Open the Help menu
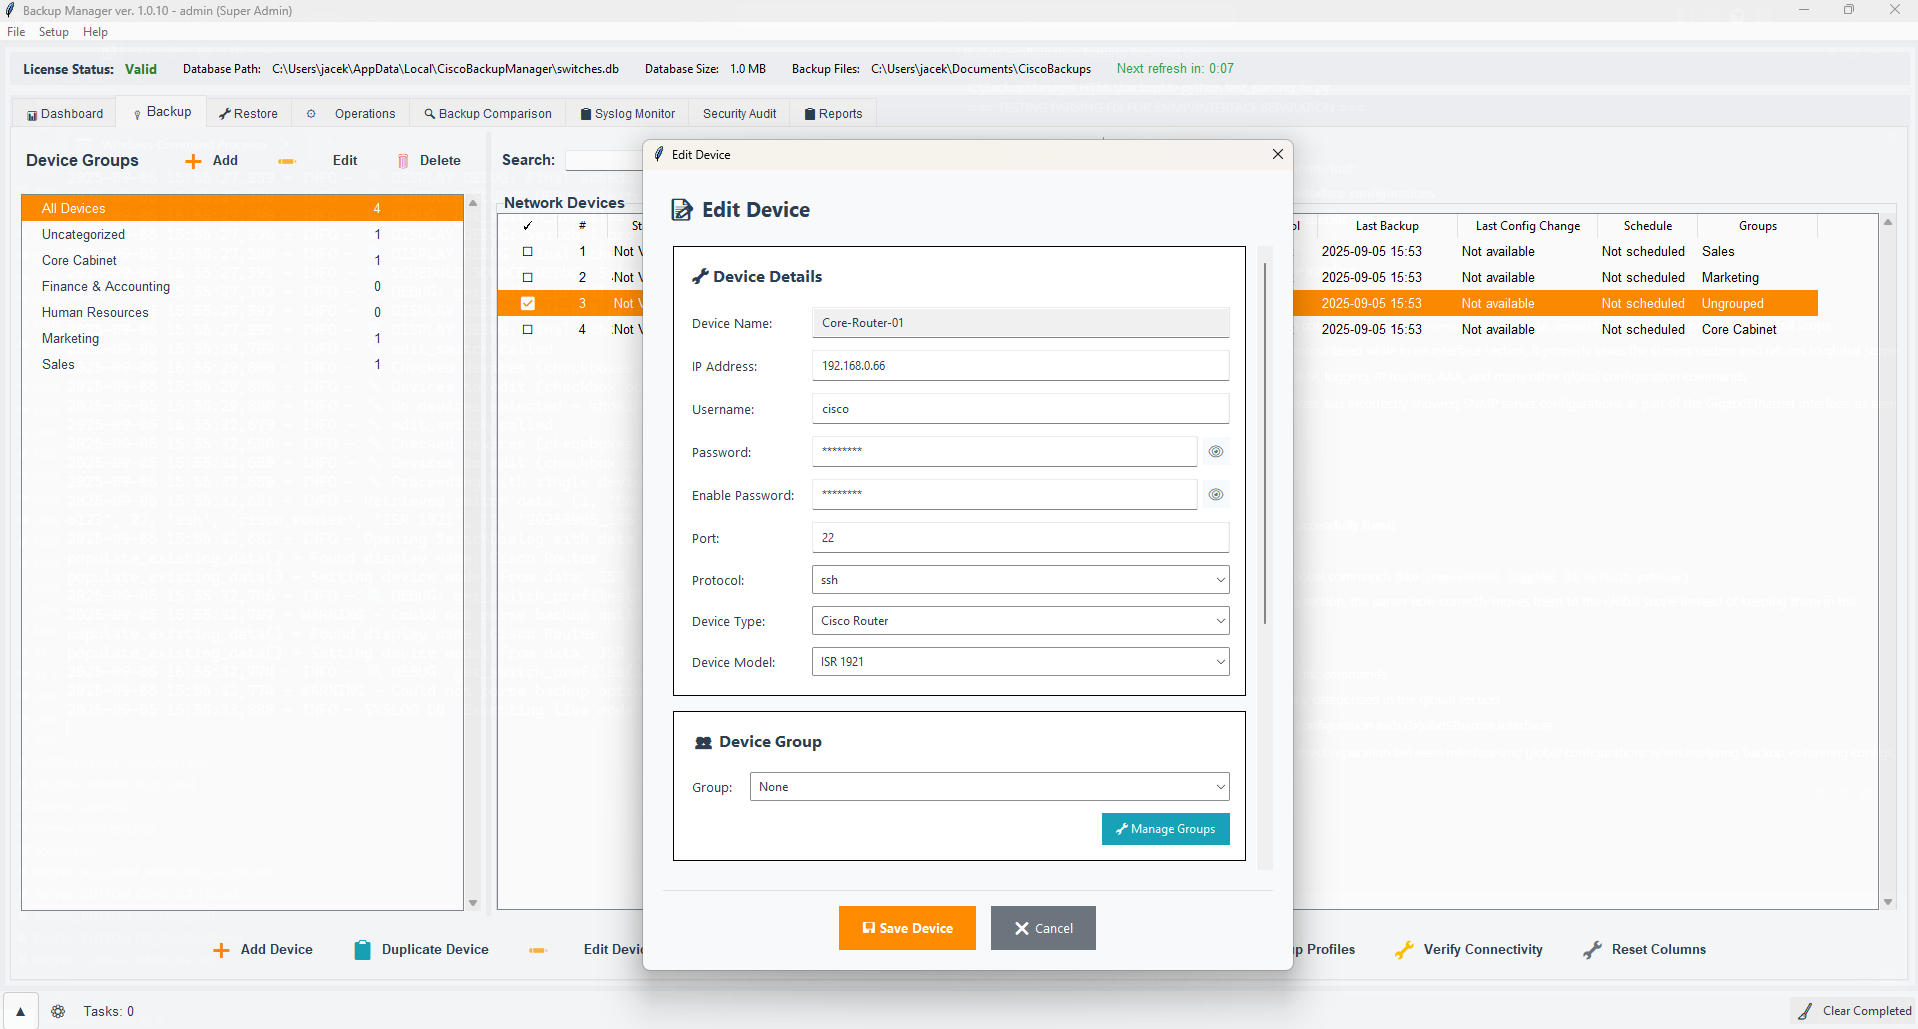 (x=95, y=32)
